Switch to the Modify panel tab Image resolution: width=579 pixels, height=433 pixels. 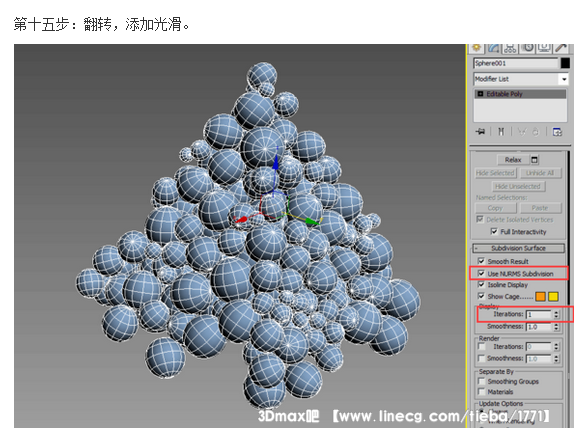[493, 48]
